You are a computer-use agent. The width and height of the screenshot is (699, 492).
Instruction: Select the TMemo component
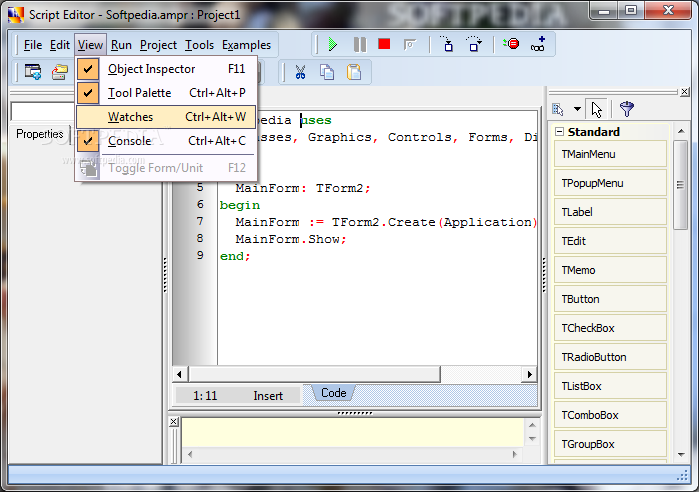[x=610, y=270]
